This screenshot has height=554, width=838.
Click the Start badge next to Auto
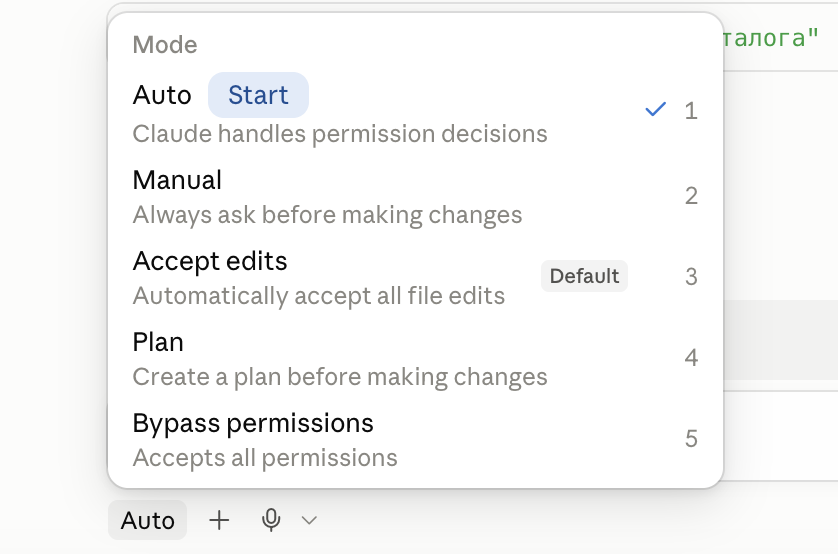click(x=258, y=95)
